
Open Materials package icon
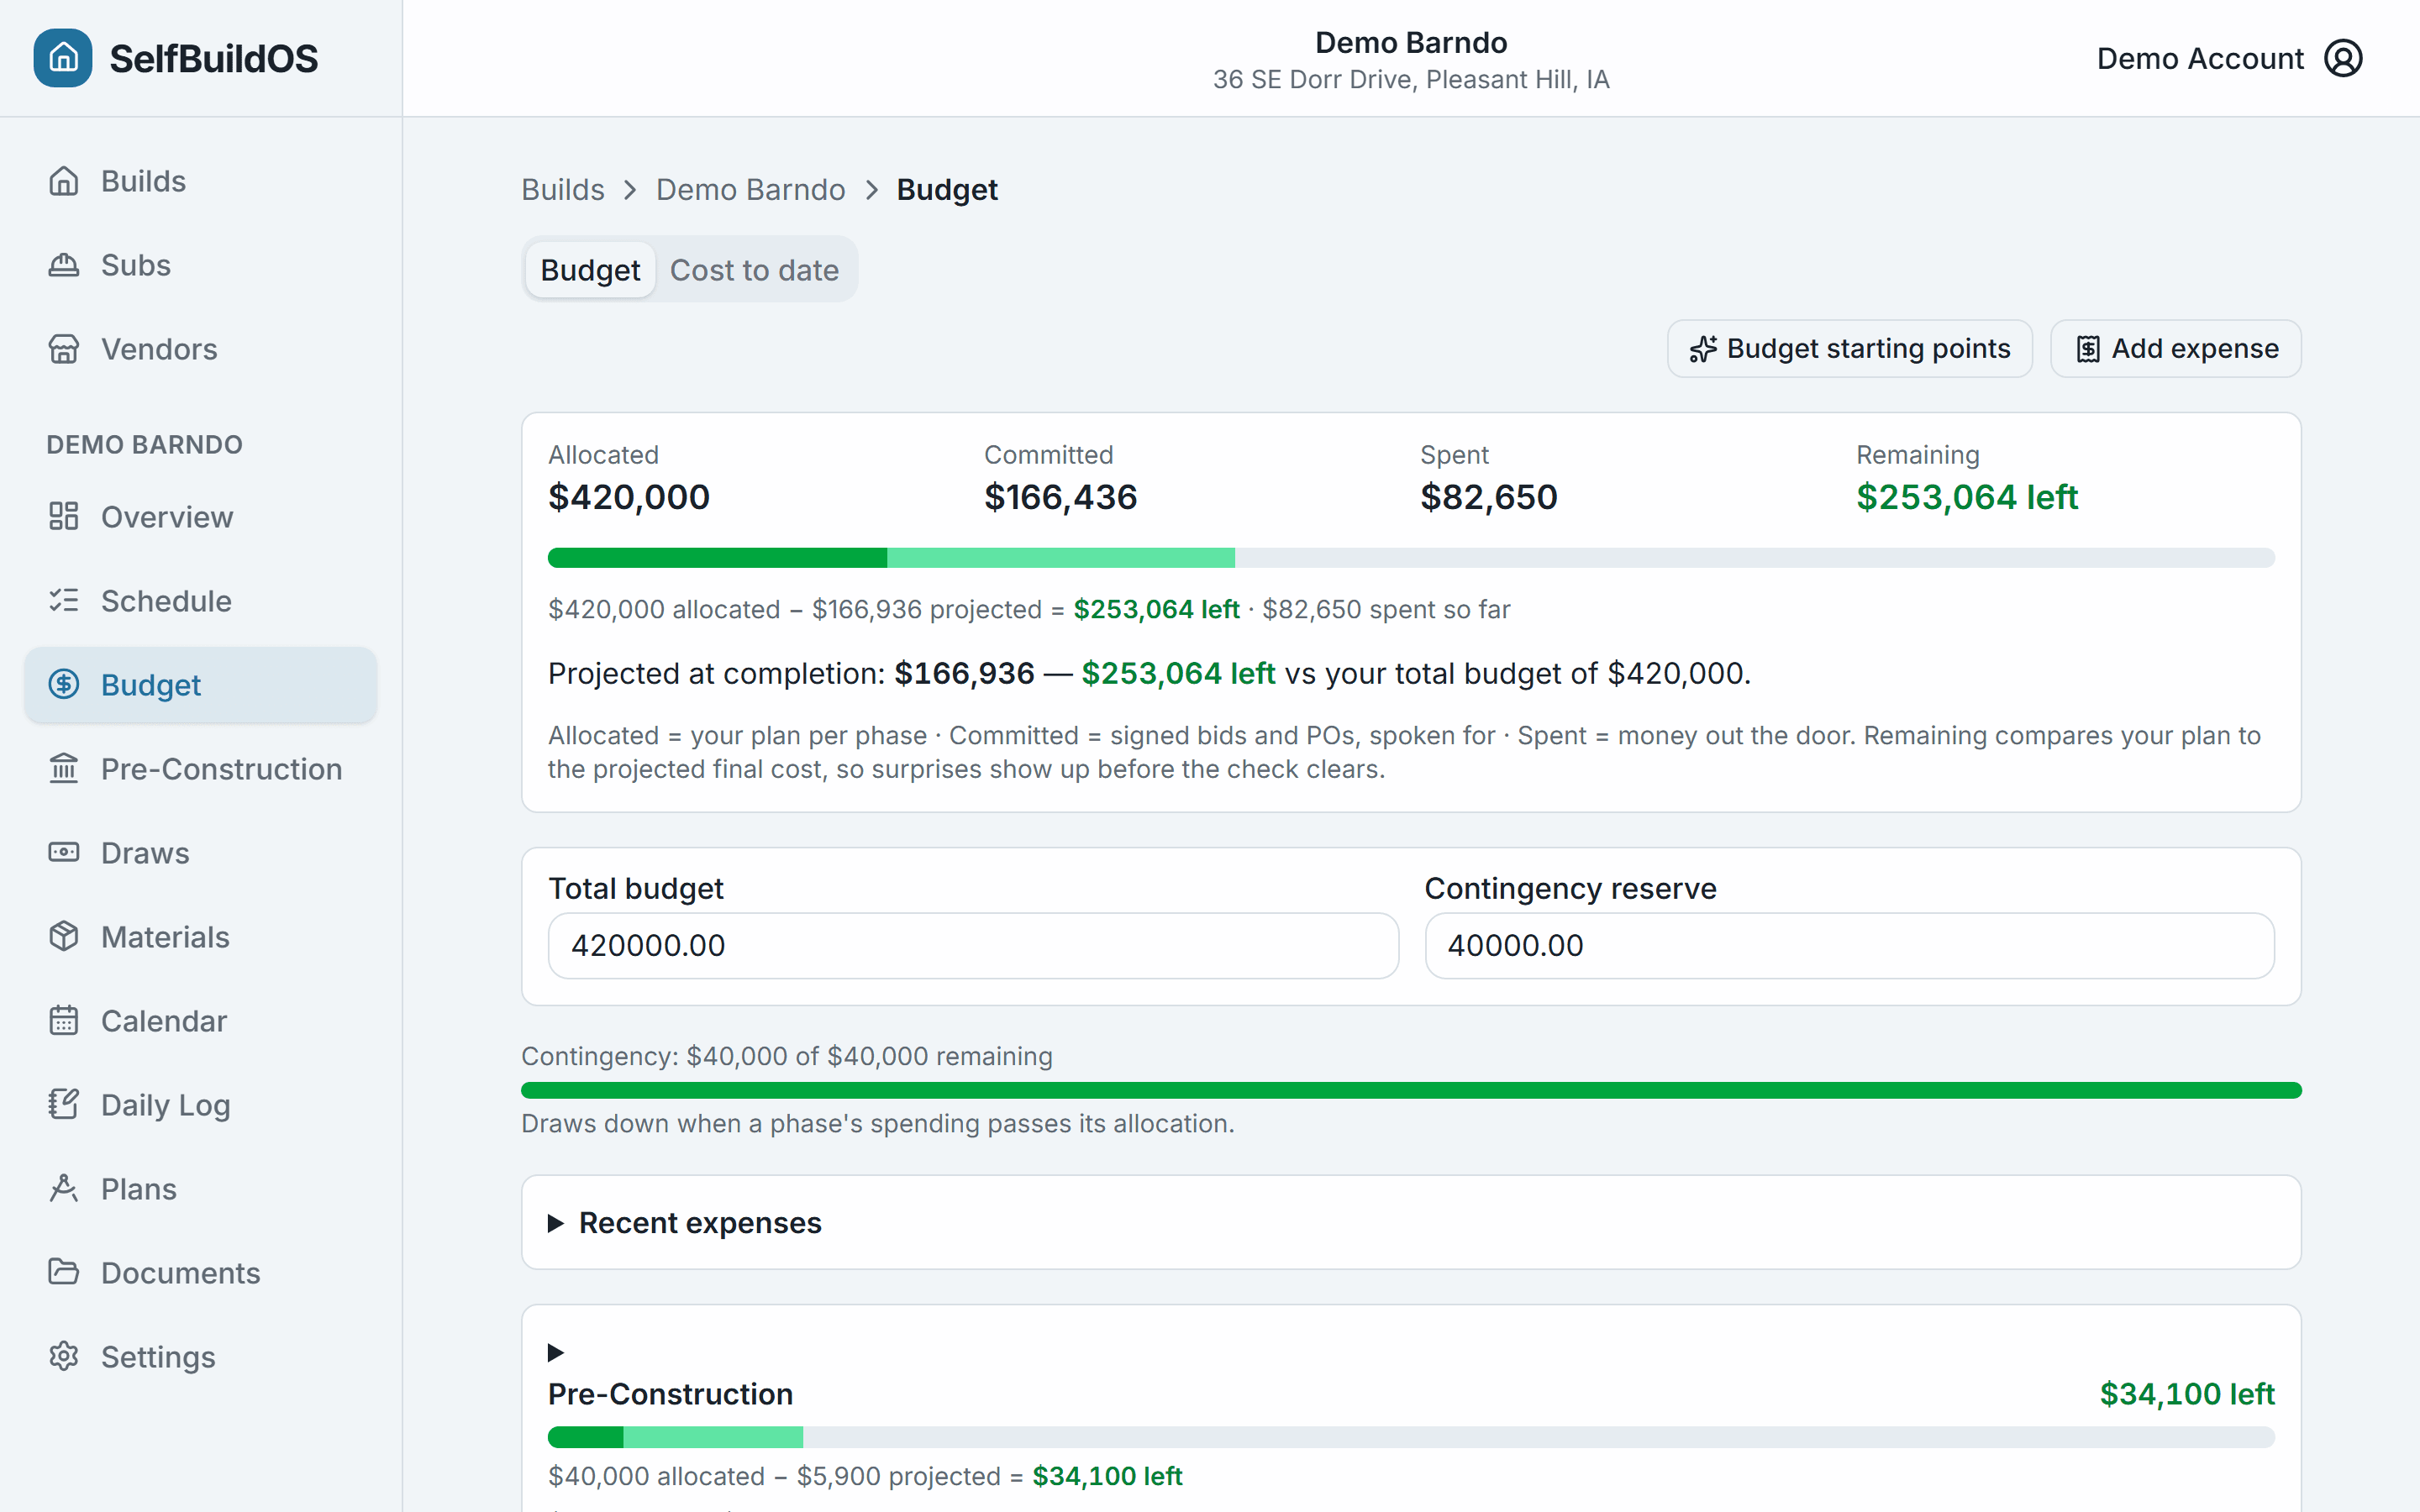(64, 937)
